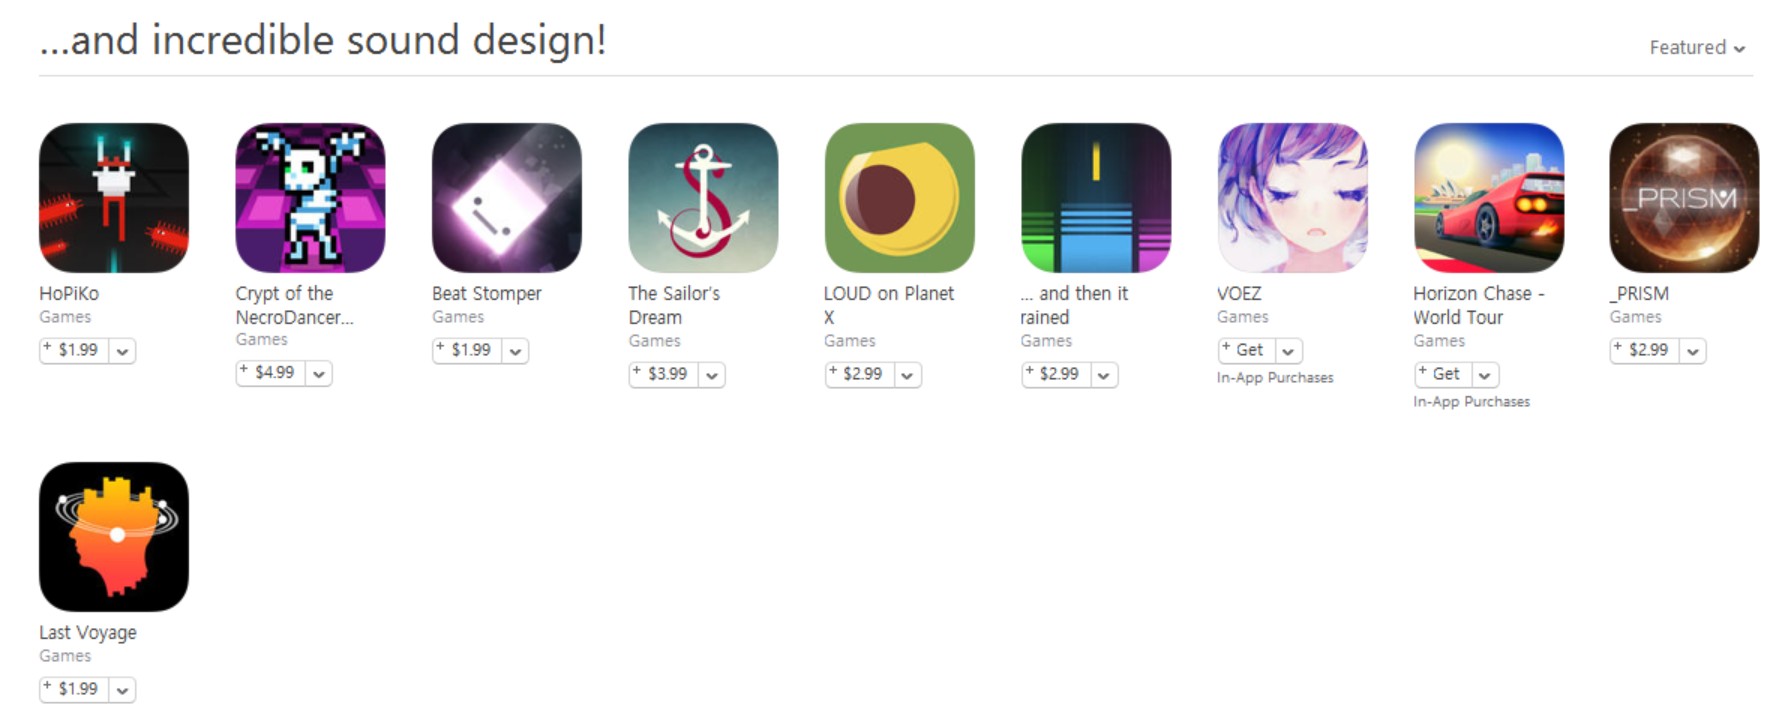Open the HoPiKo app icon

(114, 198)
